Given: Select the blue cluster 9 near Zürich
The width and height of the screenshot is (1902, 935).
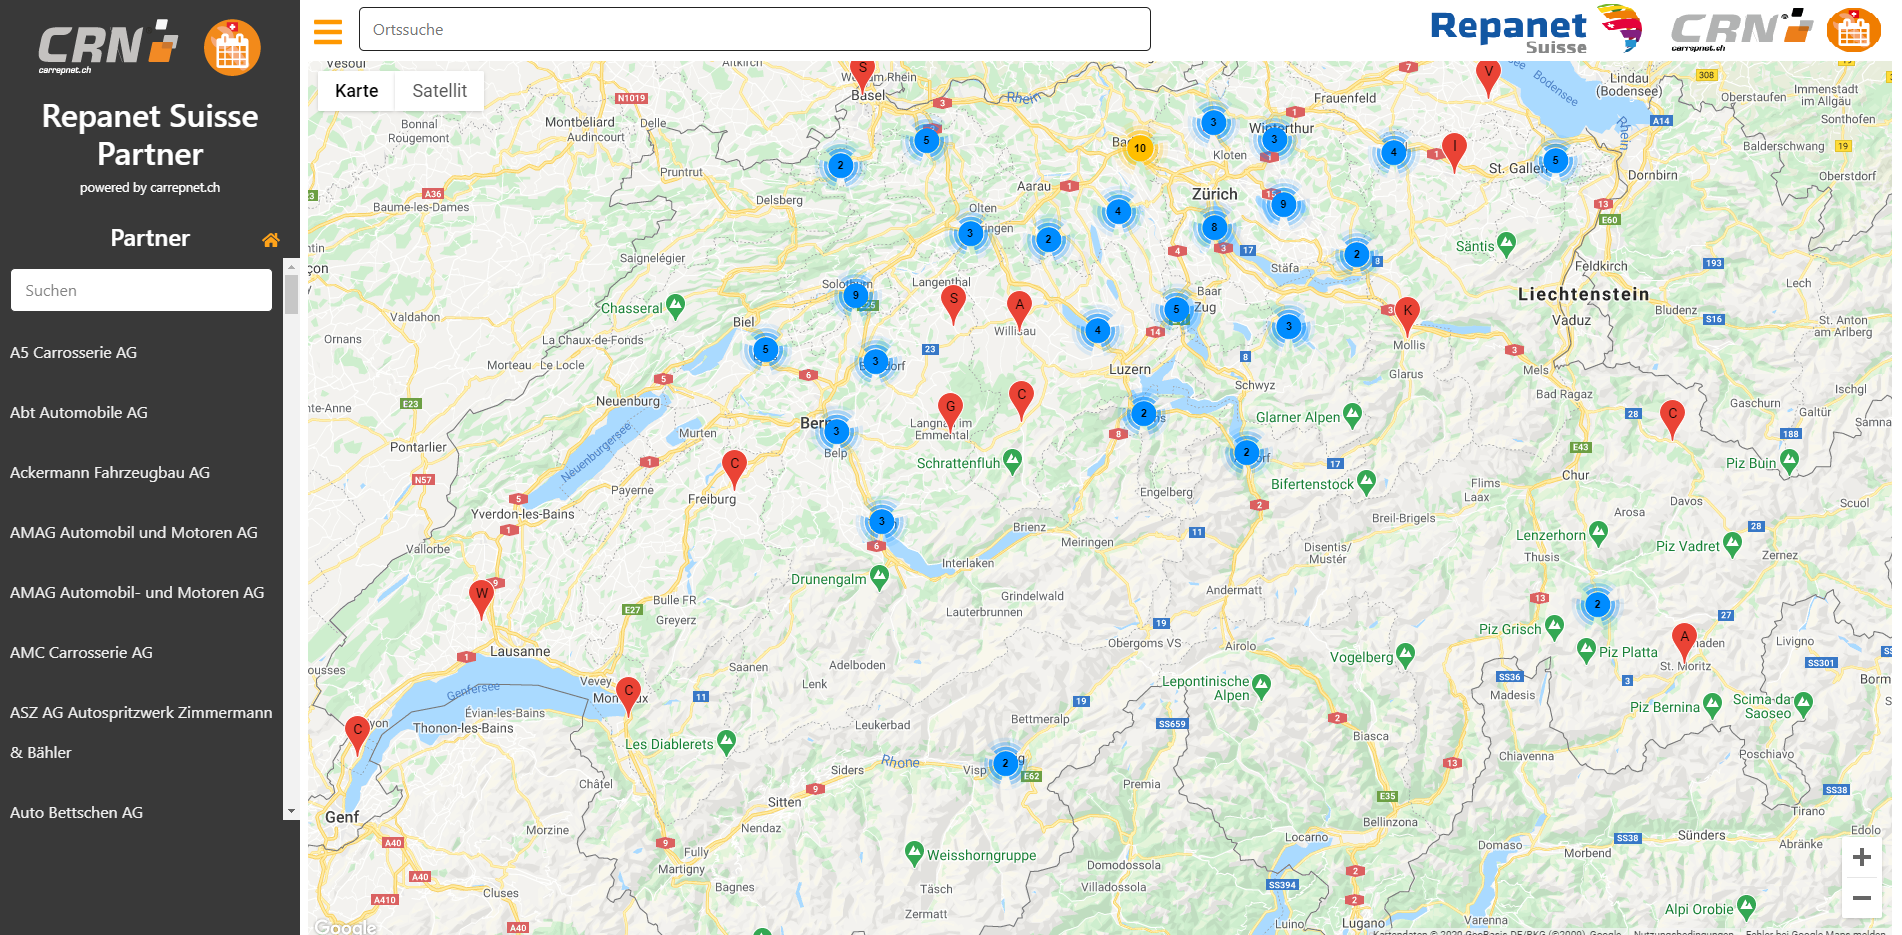Looking at the screenshot, I should pos(1283,204).
